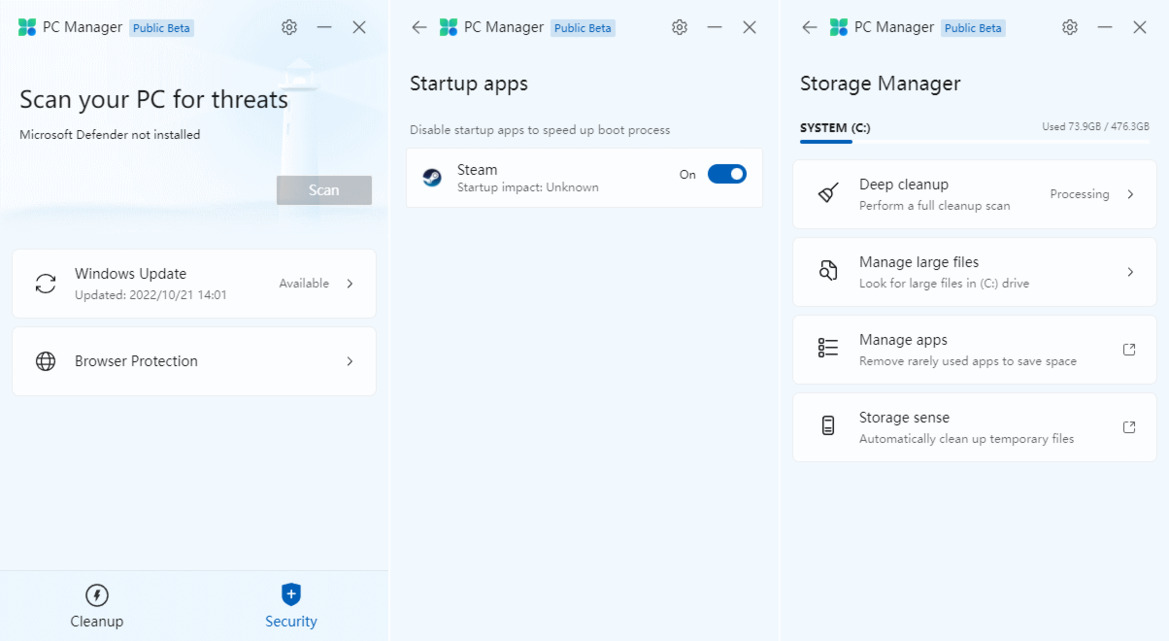Open the Storage sense title
The image size is (1169, 641).
tap(904, 417)
